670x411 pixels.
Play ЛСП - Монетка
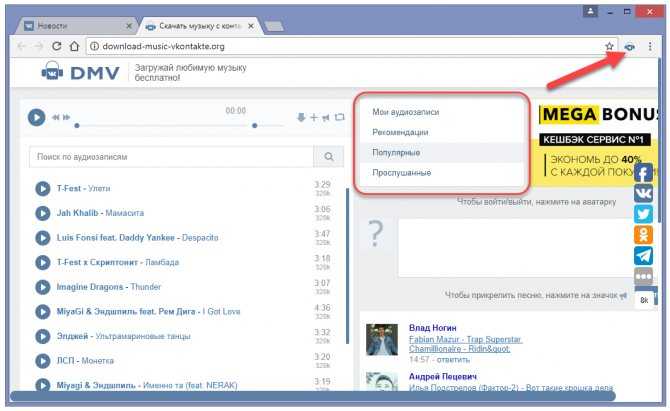coord(43,361)
